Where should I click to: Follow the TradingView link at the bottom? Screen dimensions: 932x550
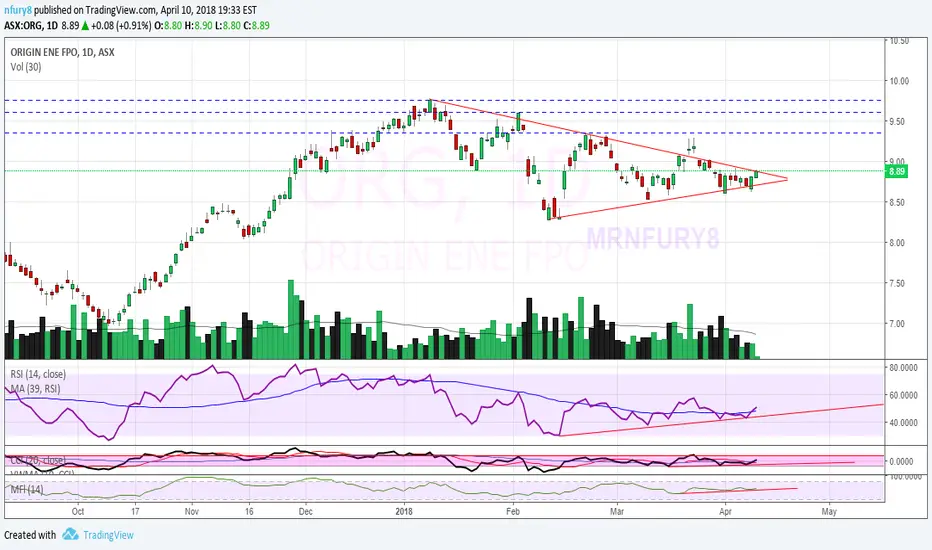tap(108, 535)
